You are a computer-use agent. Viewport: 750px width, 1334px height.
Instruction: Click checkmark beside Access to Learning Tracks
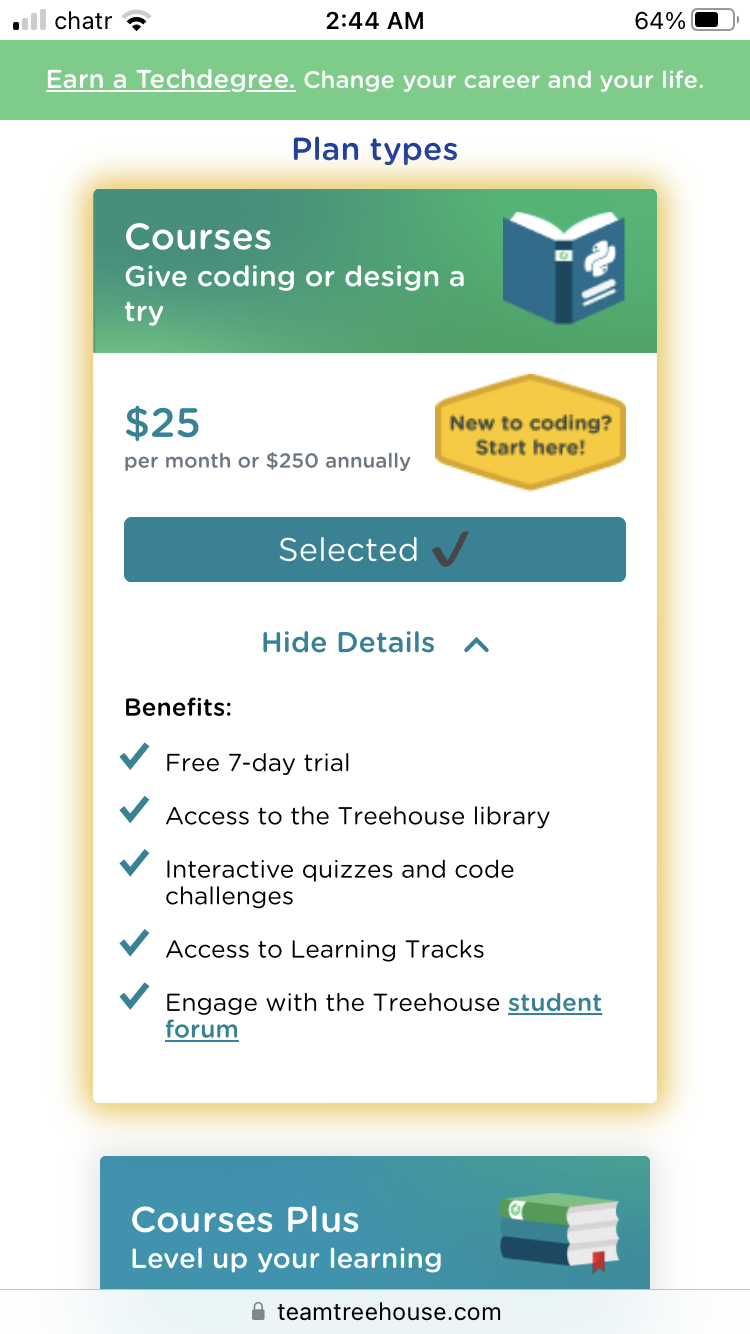pyautogui.click(x=134, y=943)
